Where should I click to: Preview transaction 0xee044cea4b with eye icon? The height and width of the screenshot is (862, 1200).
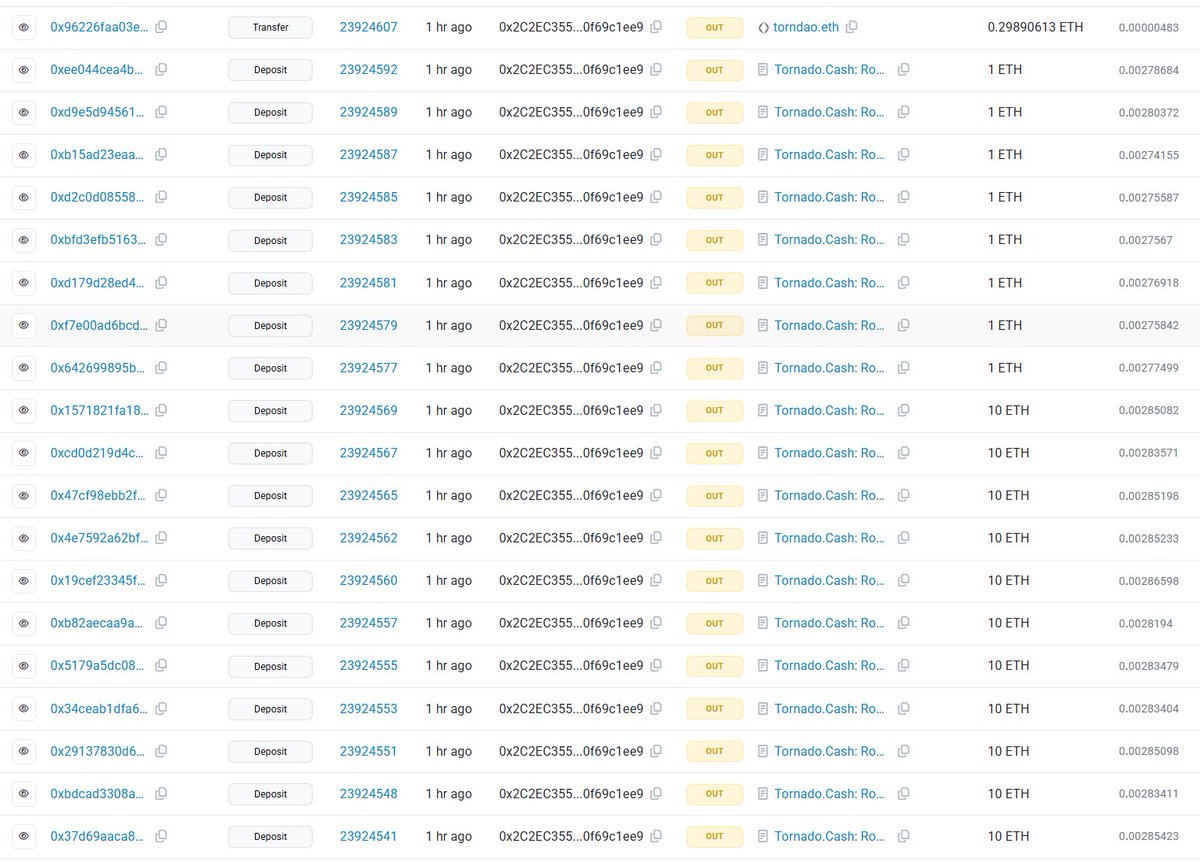click(24, 70)
